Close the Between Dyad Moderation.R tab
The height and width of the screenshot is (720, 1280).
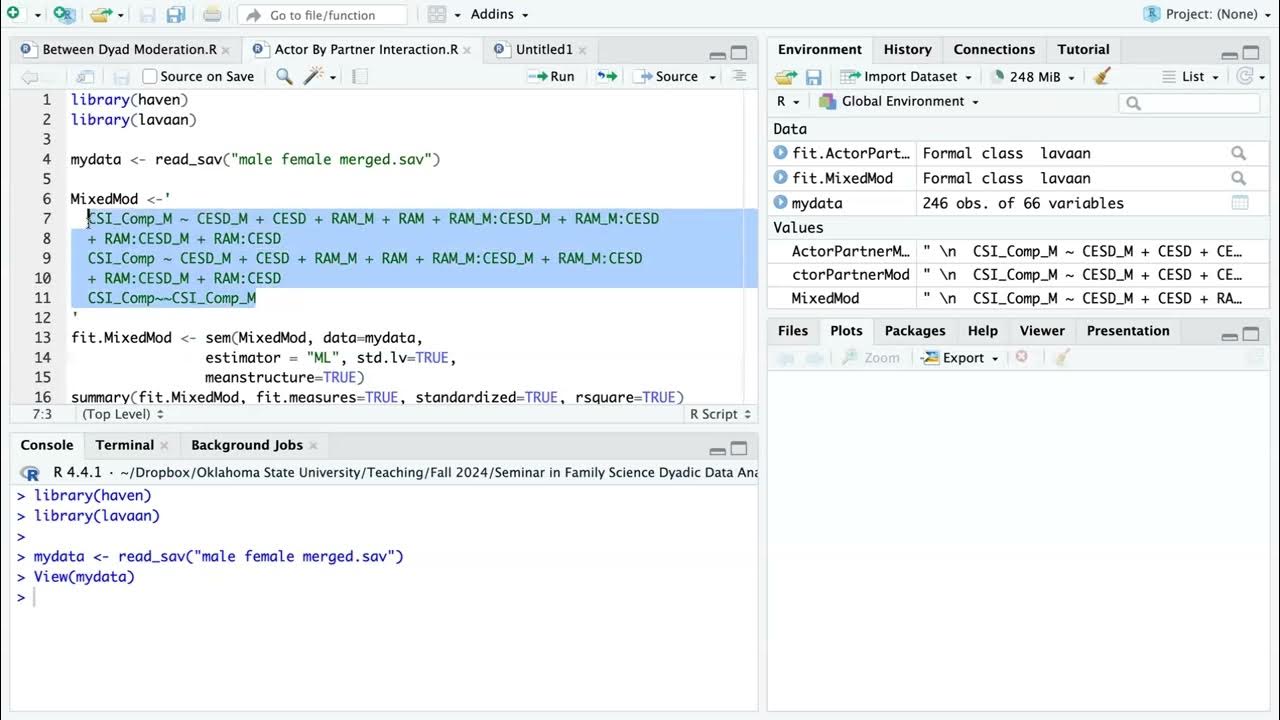coord(226,50)
